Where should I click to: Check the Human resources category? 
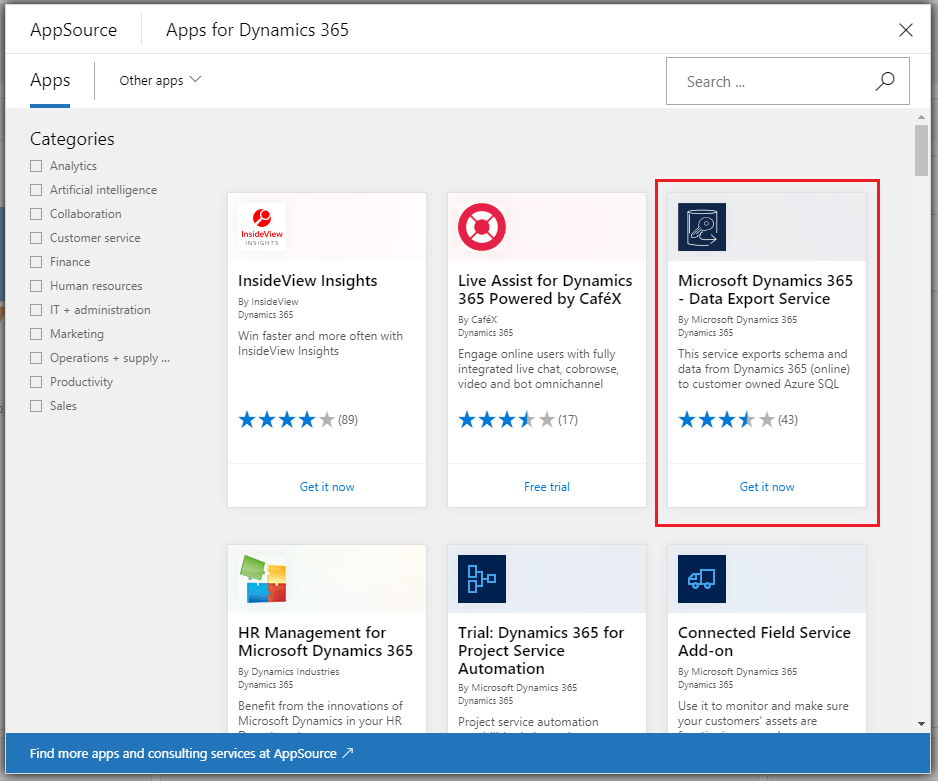click(36, 286)
